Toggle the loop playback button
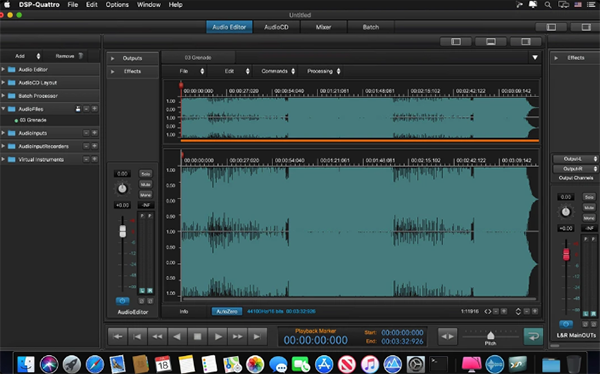Image resolution: width=600 pixels, height=374 pixels. tap(533, 336)
